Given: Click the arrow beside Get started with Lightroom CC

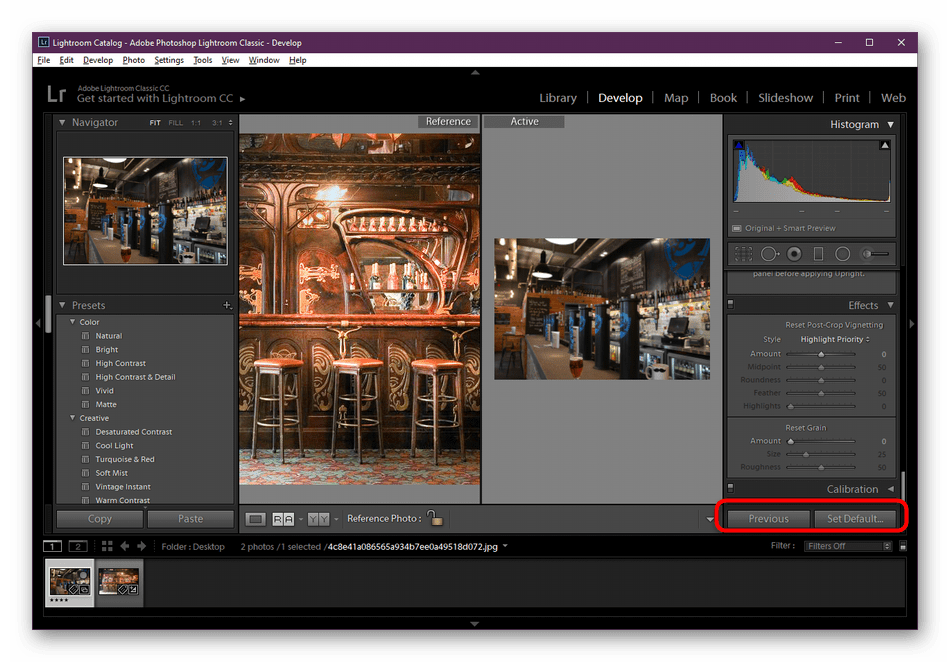Looking at the screenshot, I should 242,99.
